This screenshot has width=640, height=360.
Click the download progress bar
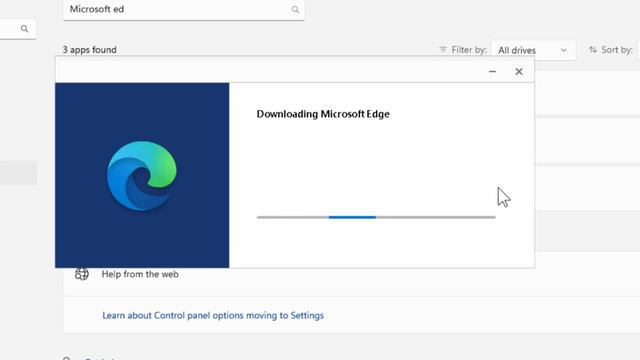pos(376,217)
